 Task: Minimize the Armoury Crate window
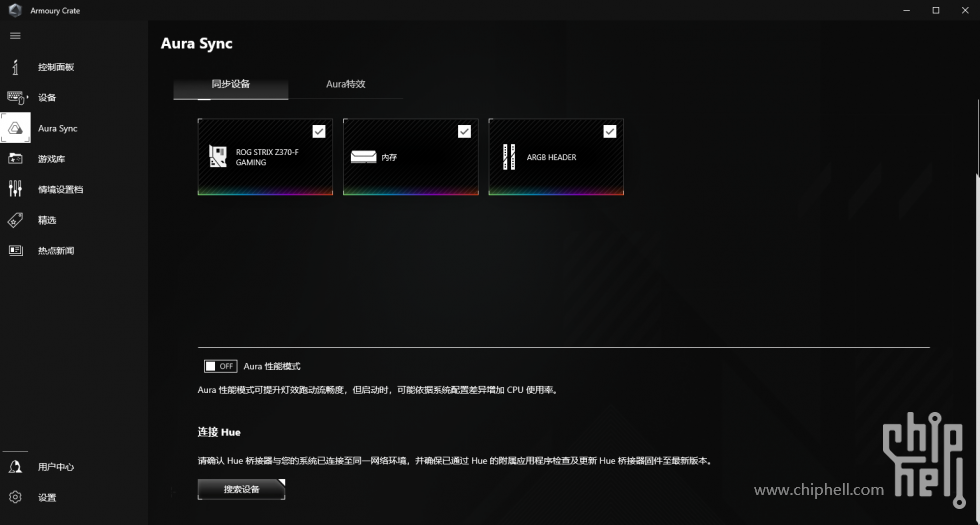click(x=906, y=10)
